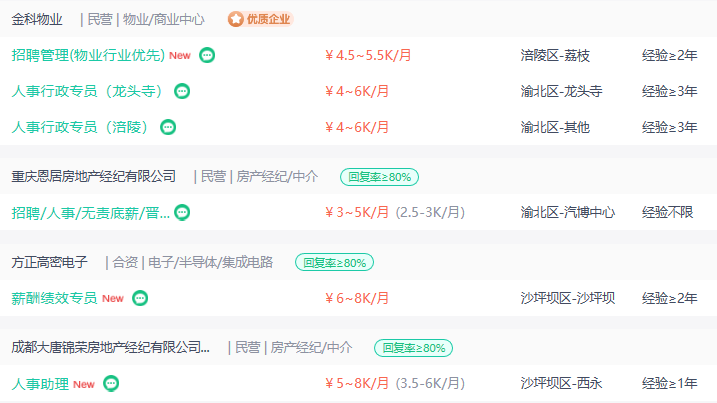
Task: Click 回复率≥80% badge for 重庆恩居房地产
Action: point(380,177)
